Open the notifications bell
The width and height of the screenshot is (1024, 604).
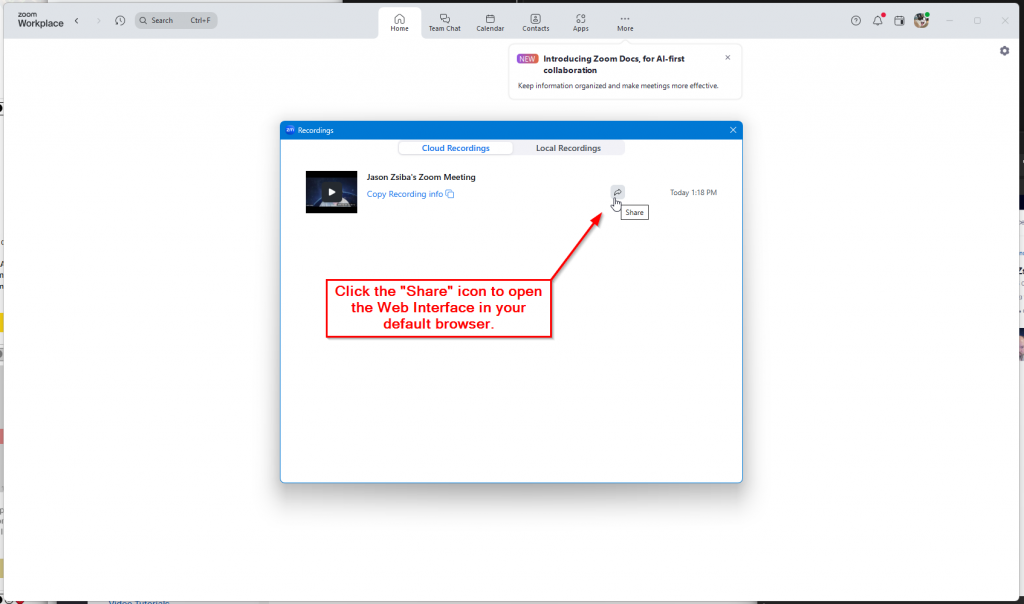(878, 20)
